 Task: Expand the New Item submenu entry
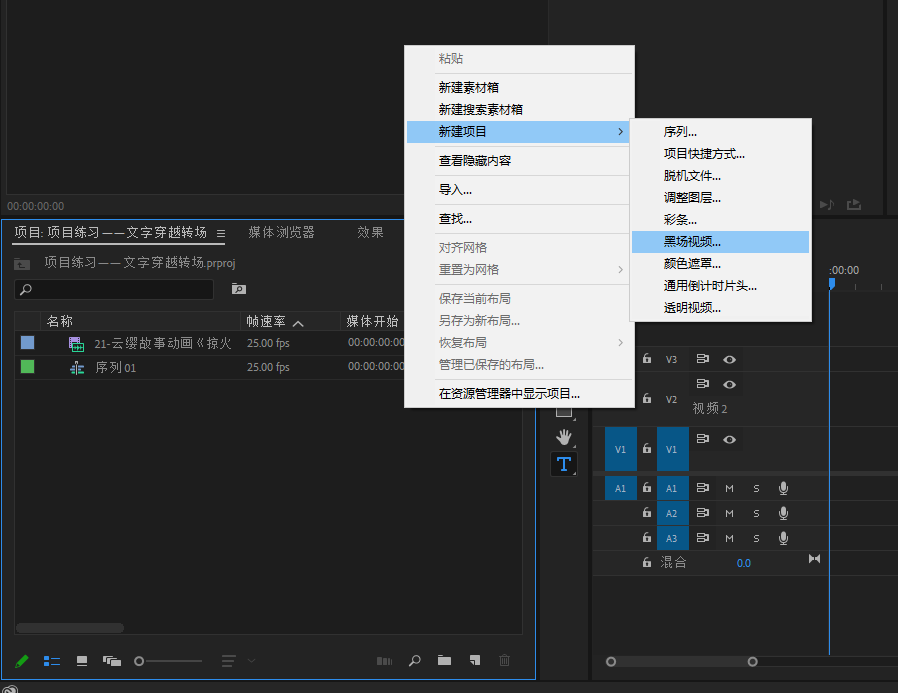coord(520,131)
